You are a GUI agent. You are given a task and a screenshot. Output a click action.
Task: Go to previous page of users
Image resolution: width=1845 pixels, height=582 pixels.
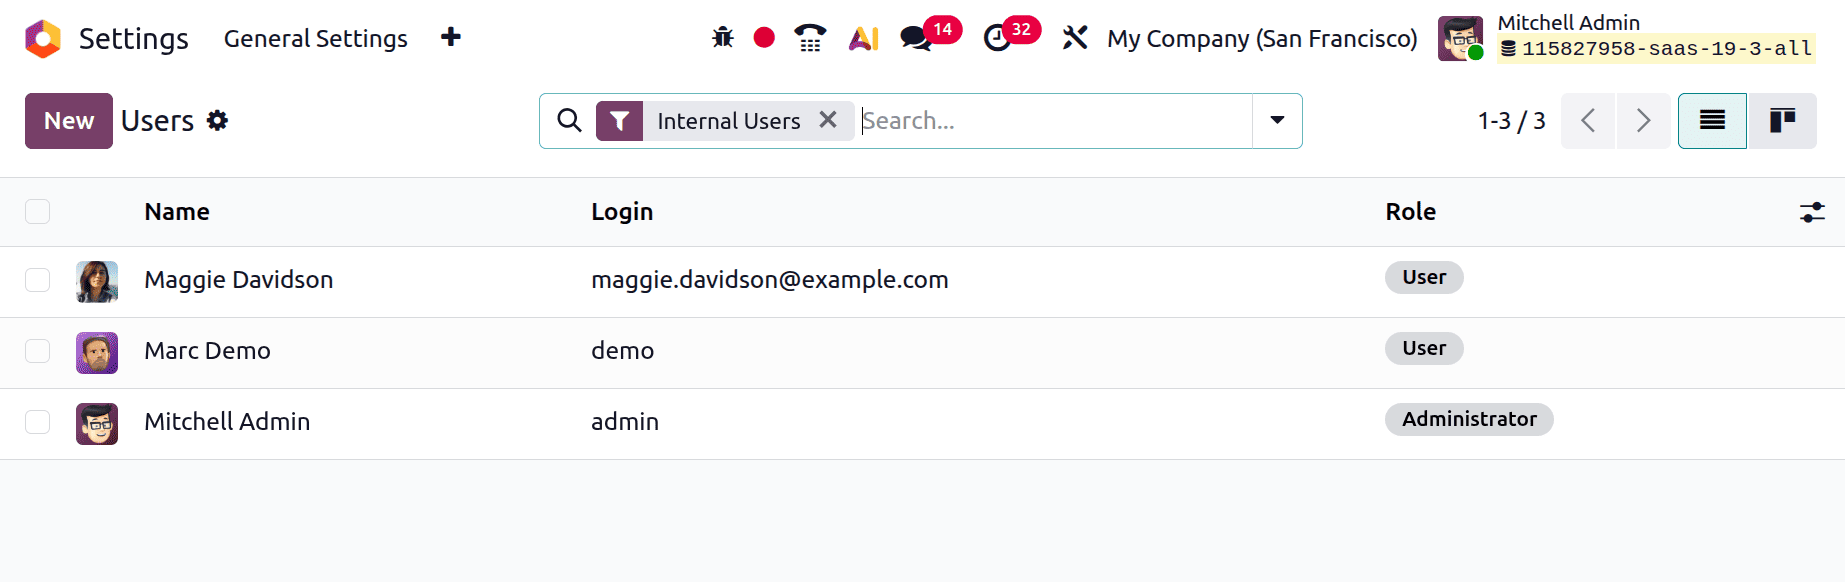1588,121
